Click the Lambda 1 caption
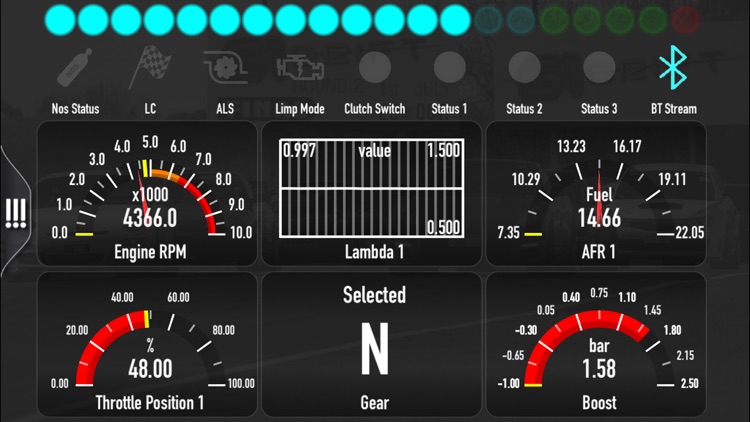The image size is (750, 422). click(x=375, y=252)
